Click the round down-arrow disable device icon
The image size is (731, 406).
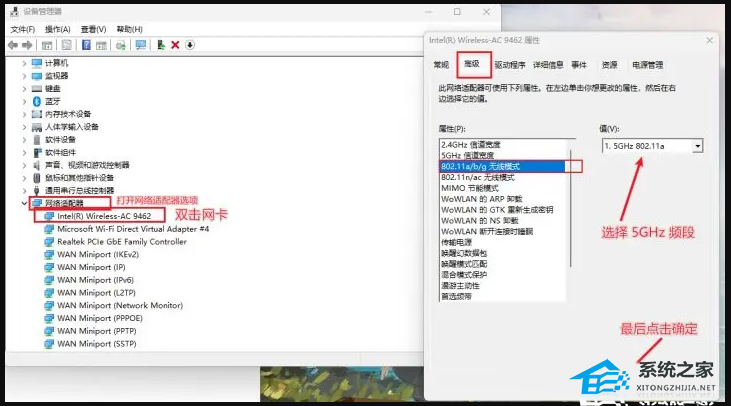click(190, 45)
